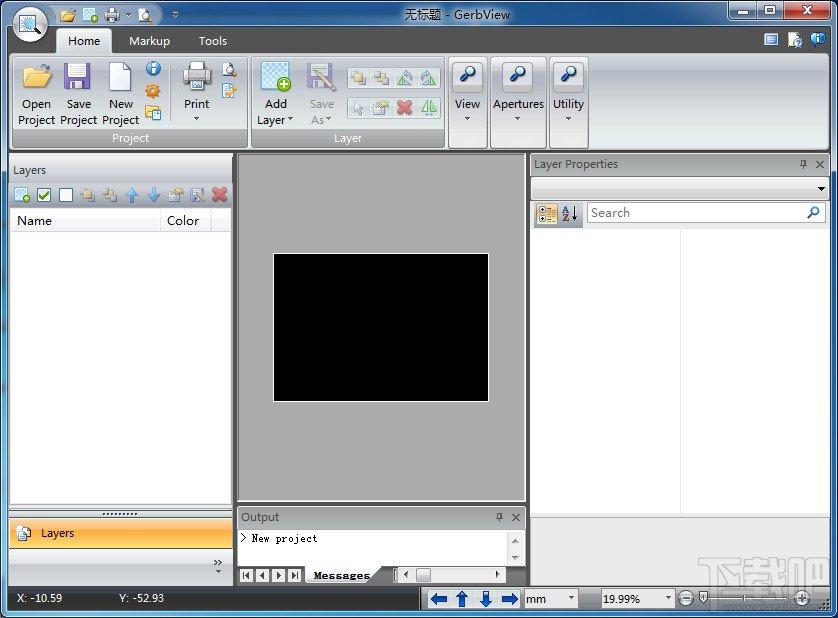Viewport: 838px width, 618px height.
Task: Click the zoom slider in status bar
Action: point(744,598)
